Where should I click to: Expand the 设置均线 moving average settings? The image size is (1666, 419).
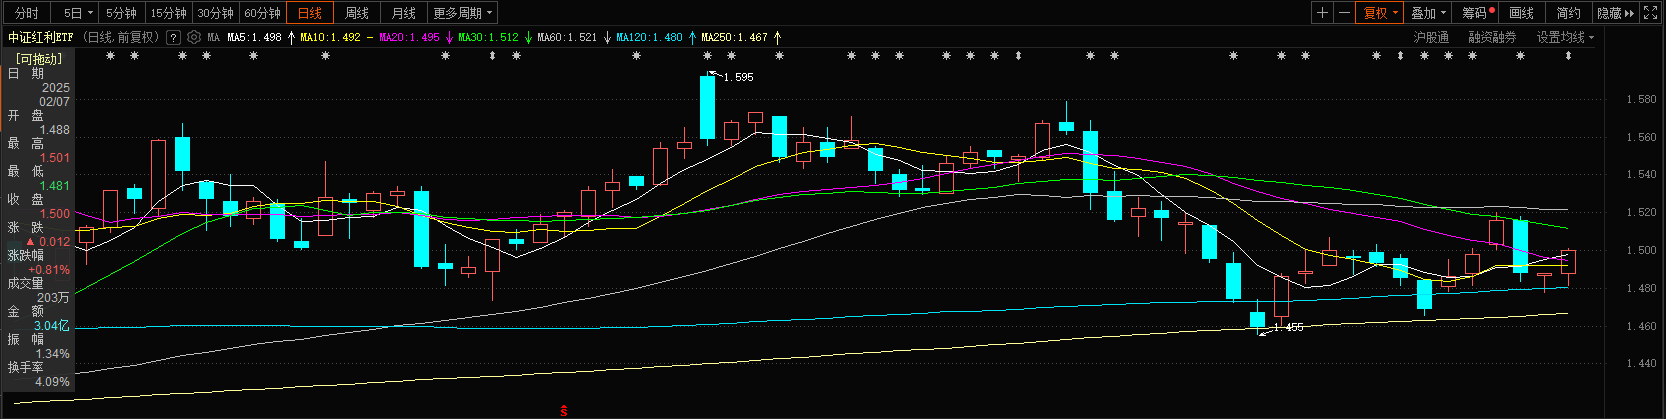coord(1565,37)
